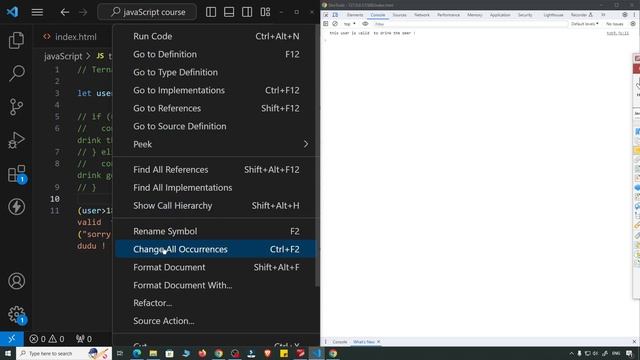
Task: Choose Go to Definition
Action: (x=216, y=54)
